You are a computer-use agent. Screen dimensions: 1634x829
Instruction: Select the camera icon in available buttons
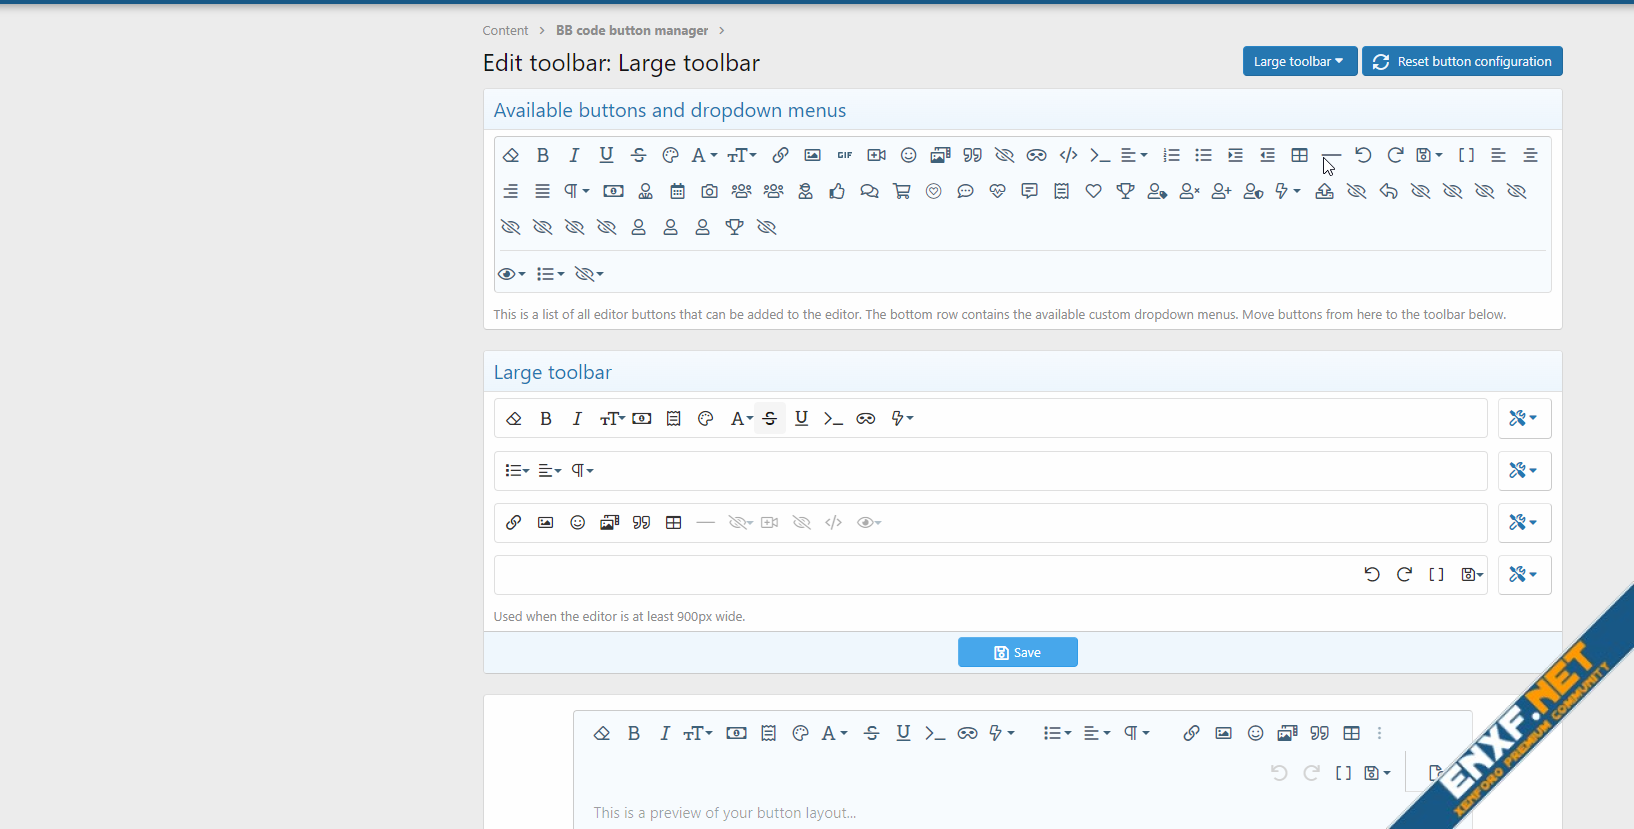click(709, 191)
